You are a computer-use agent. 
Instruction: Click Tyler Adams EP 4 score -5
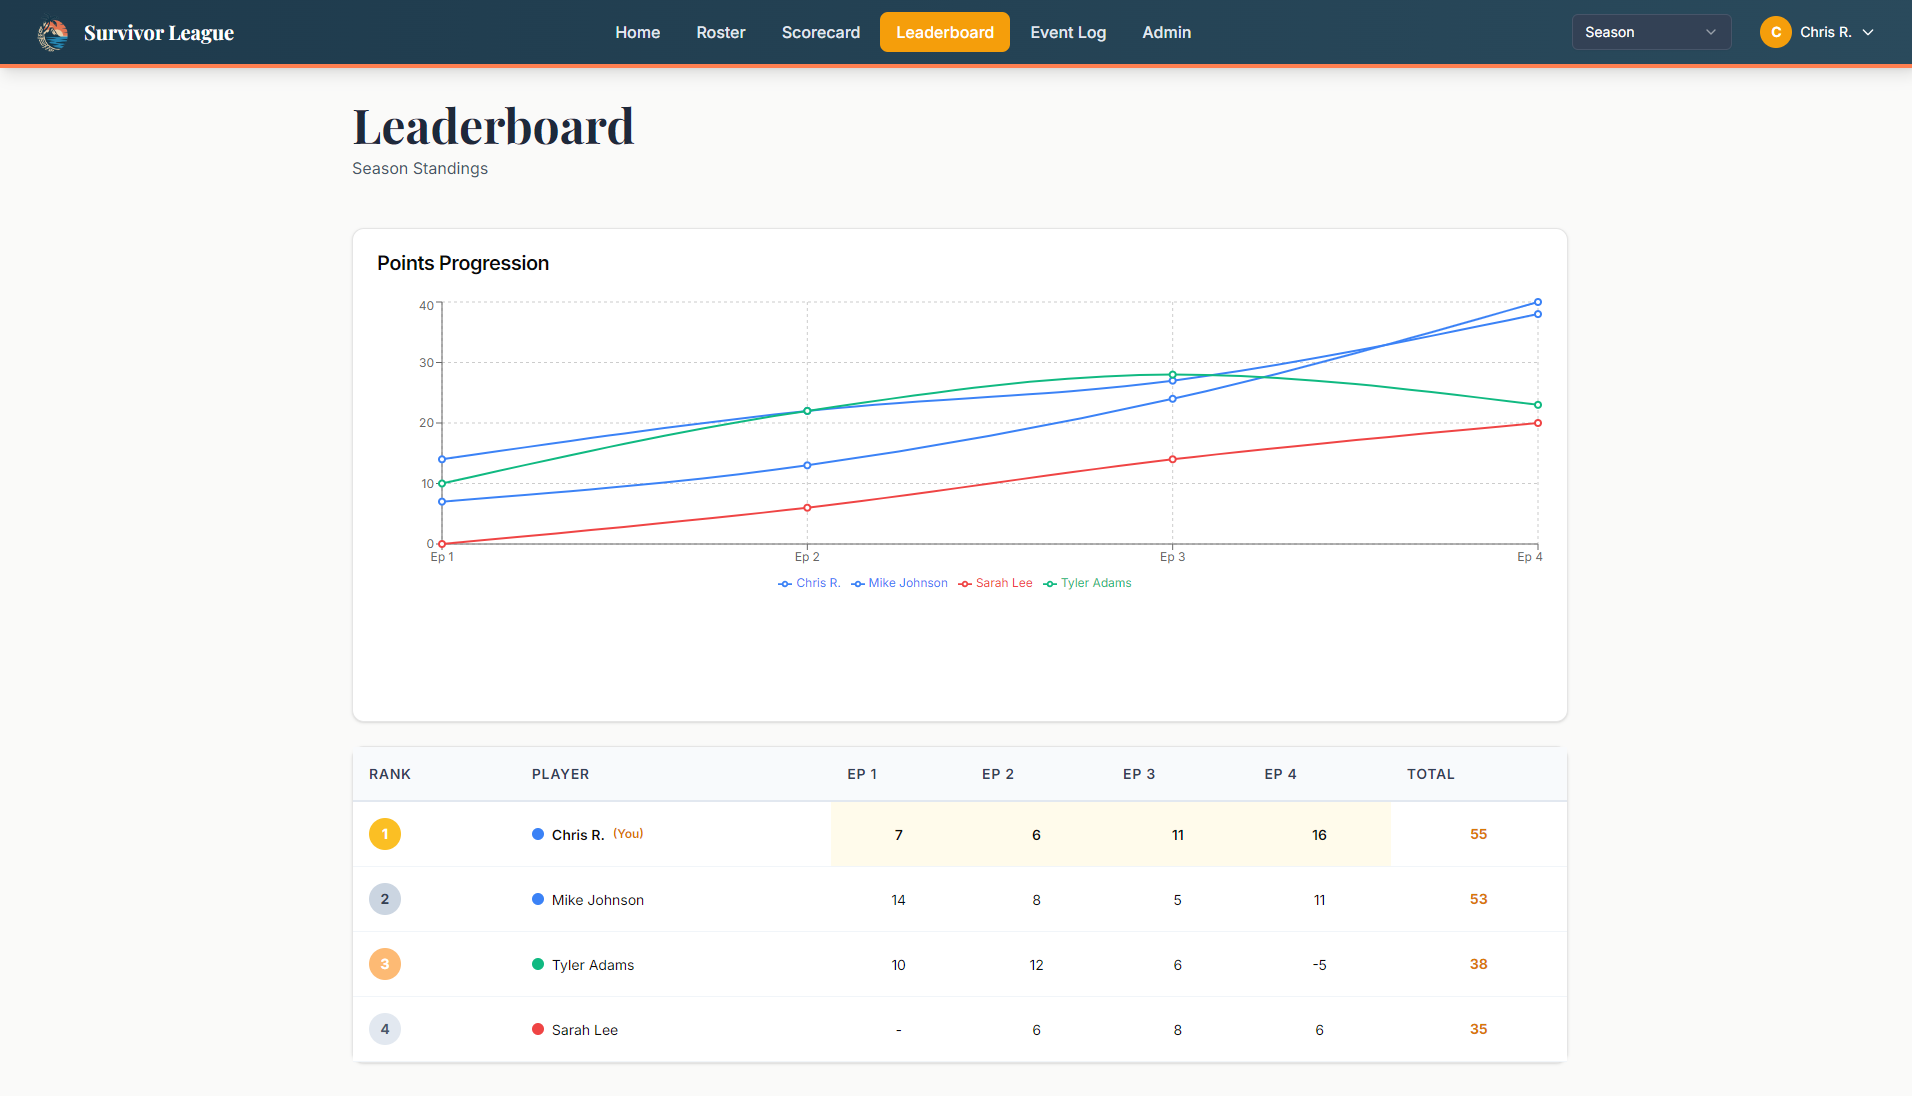[1319, 965]
